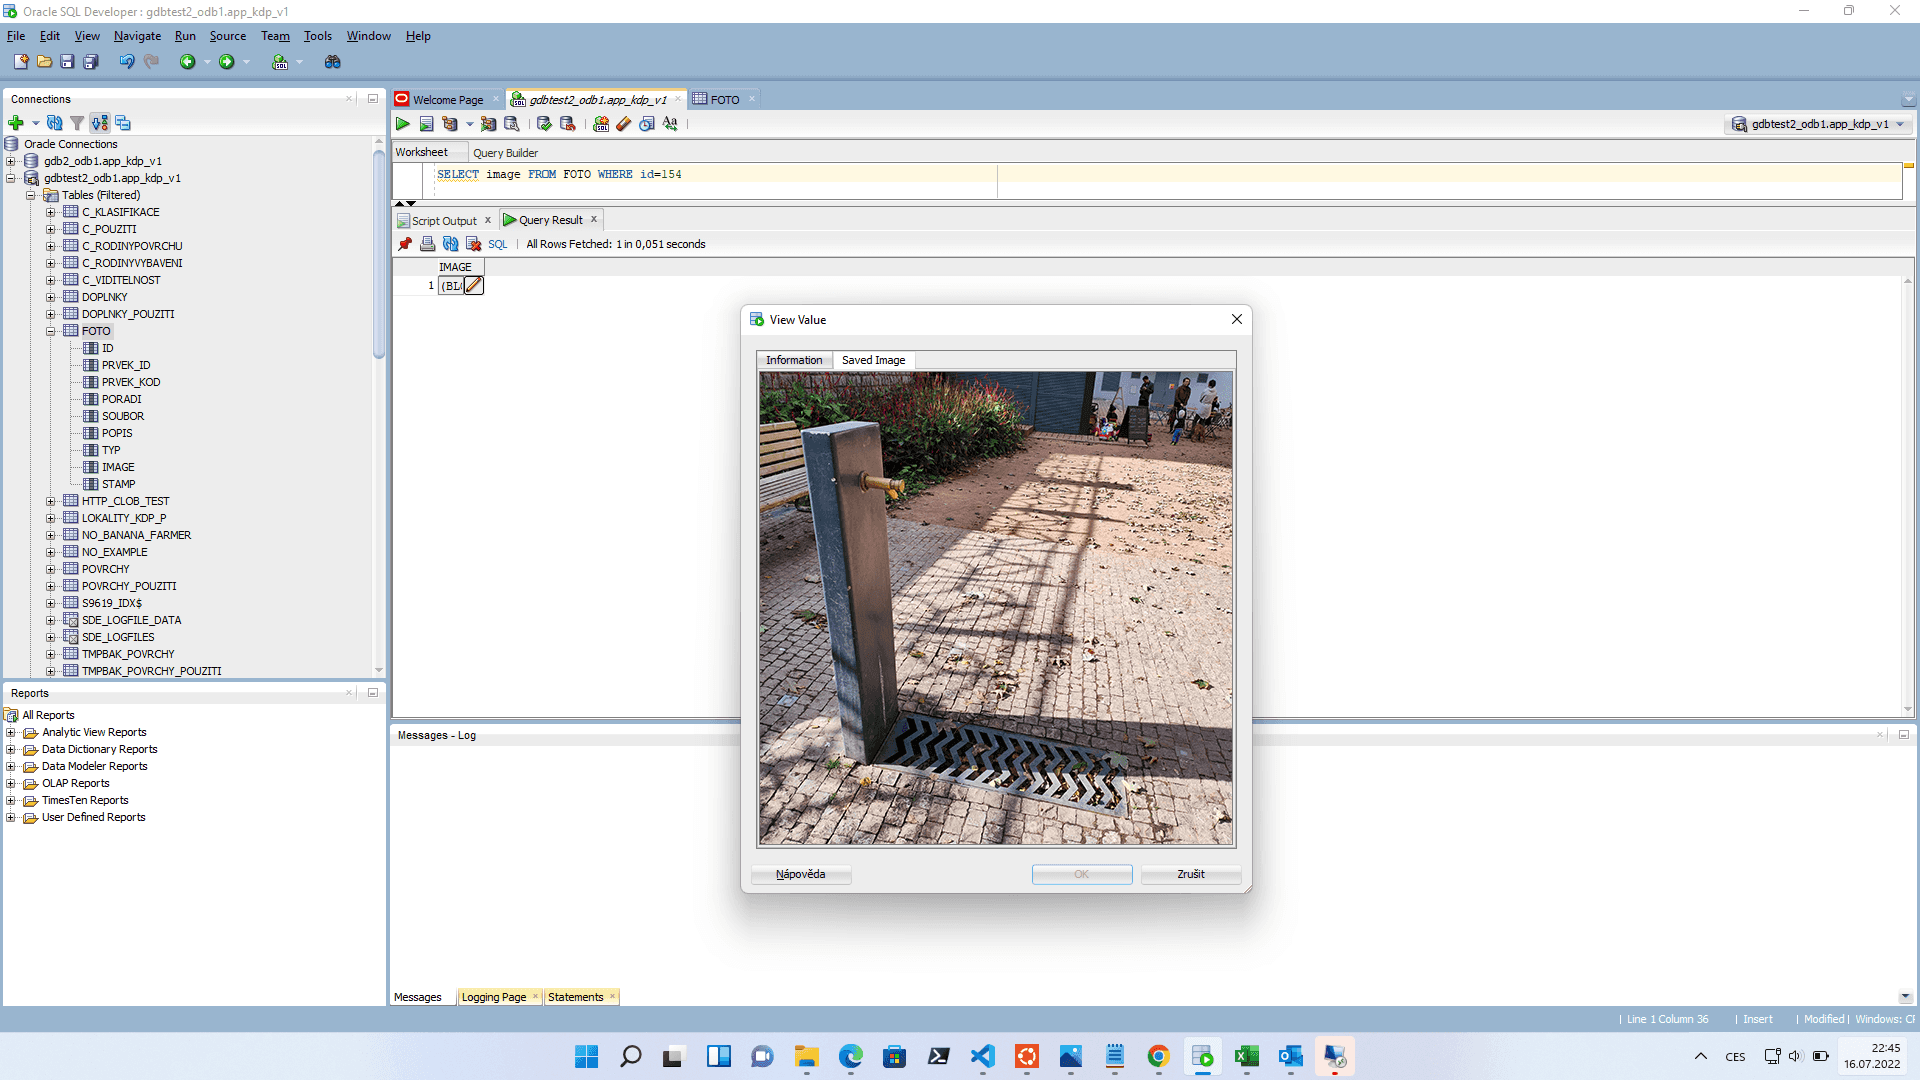Expand the POVRCHY table node
Screen dimensions: 1920x1080
pyautogui.click(x=51, y=569)
